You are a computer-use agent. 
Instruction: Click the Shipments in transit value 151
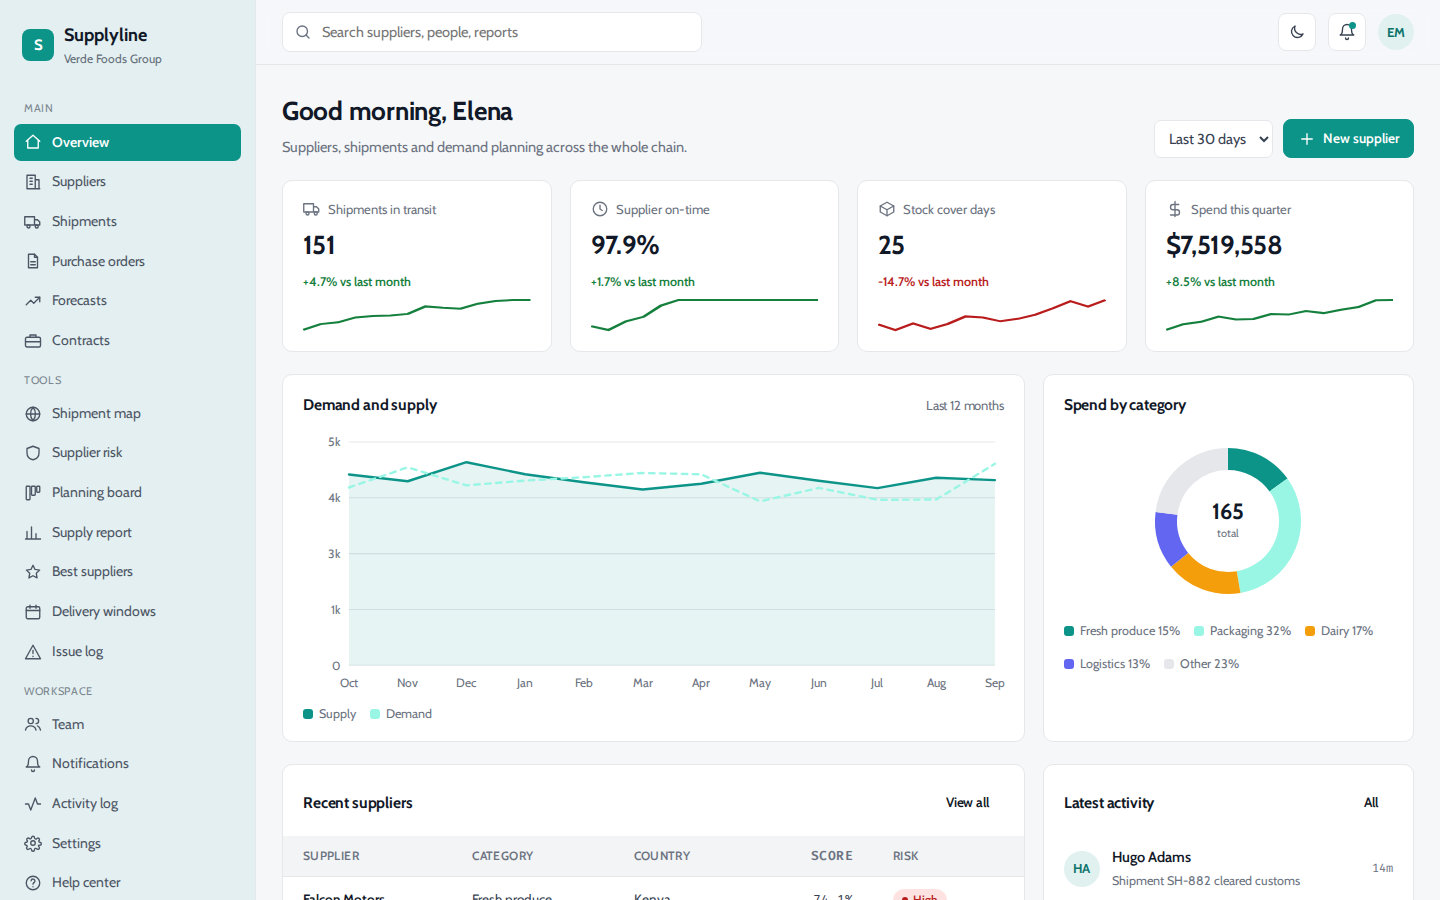pos(319,245)
